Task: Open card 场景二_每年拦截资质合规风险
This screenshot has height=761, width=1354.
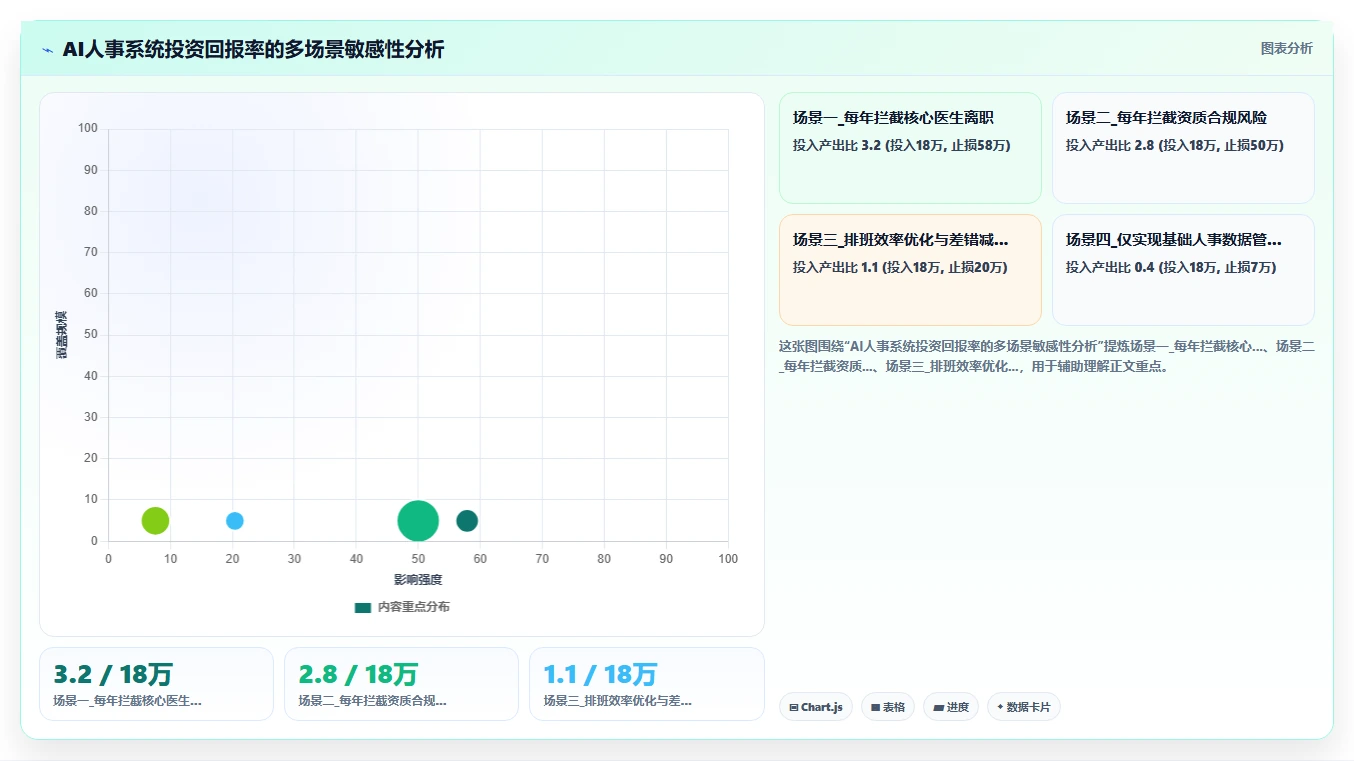Action: coord(1183,148)
